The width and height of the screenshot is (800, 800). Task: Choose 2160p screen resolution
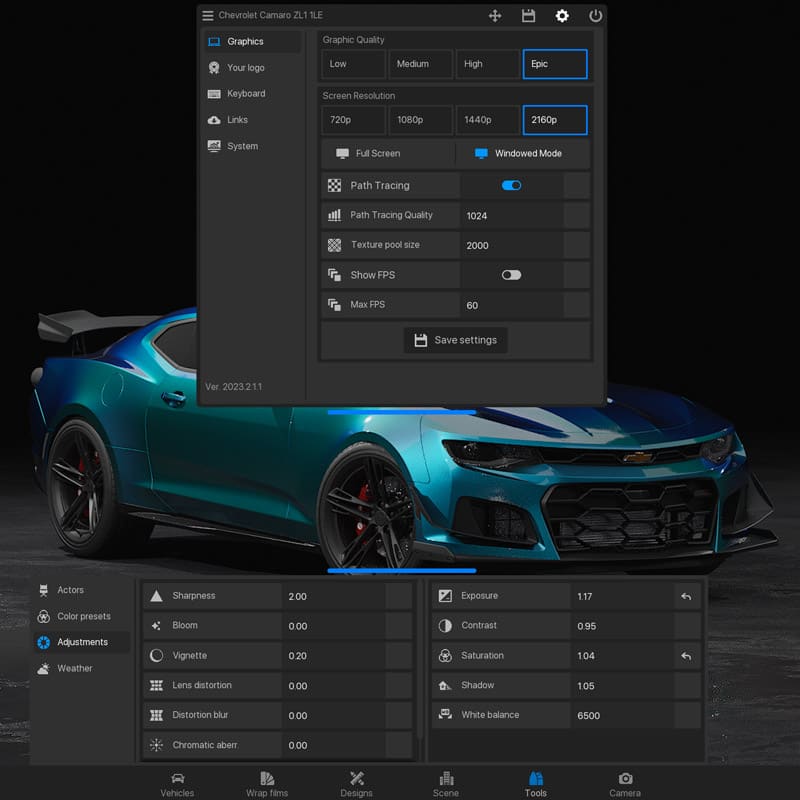tap(555, 120)
